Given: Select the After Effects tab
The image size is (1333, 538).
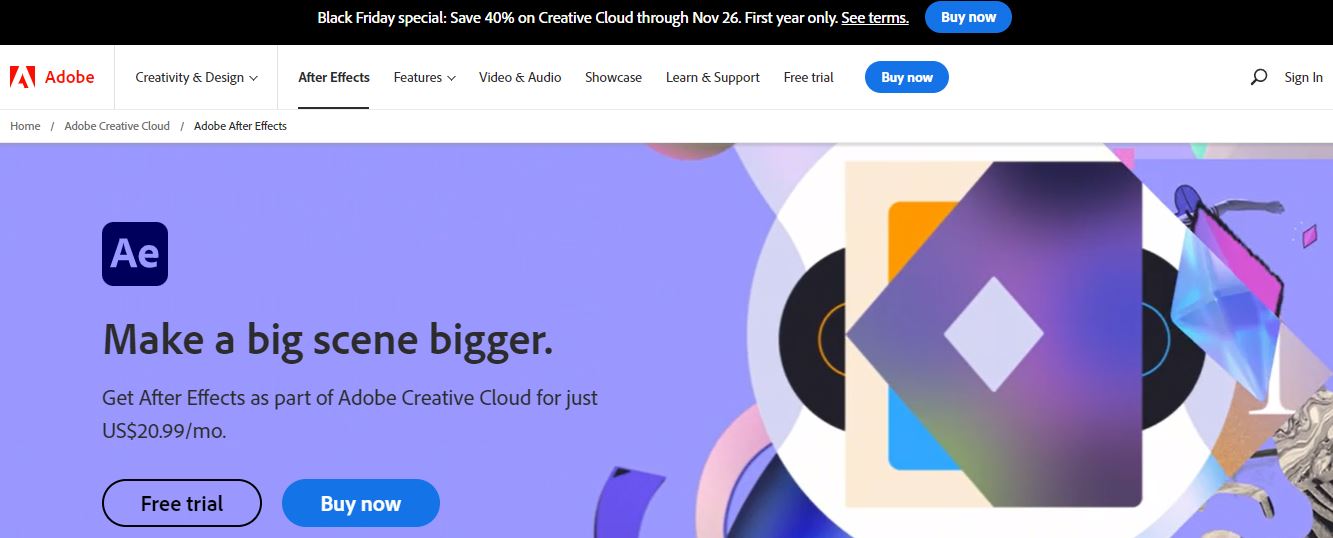Looking at the screenshot, I should tap(334, 77).
